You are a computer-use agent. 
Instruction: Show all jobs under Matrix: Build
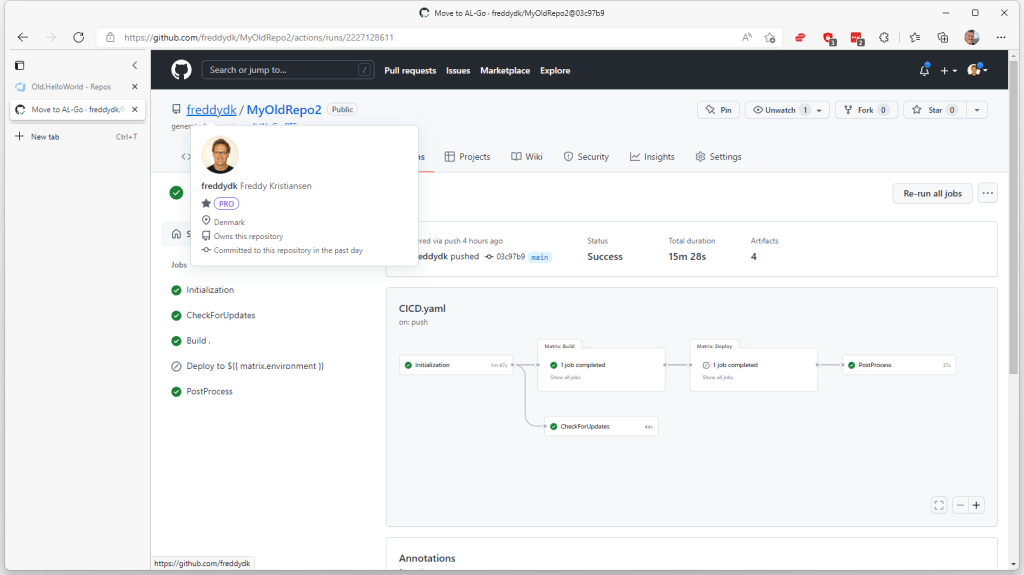(565, 378)
